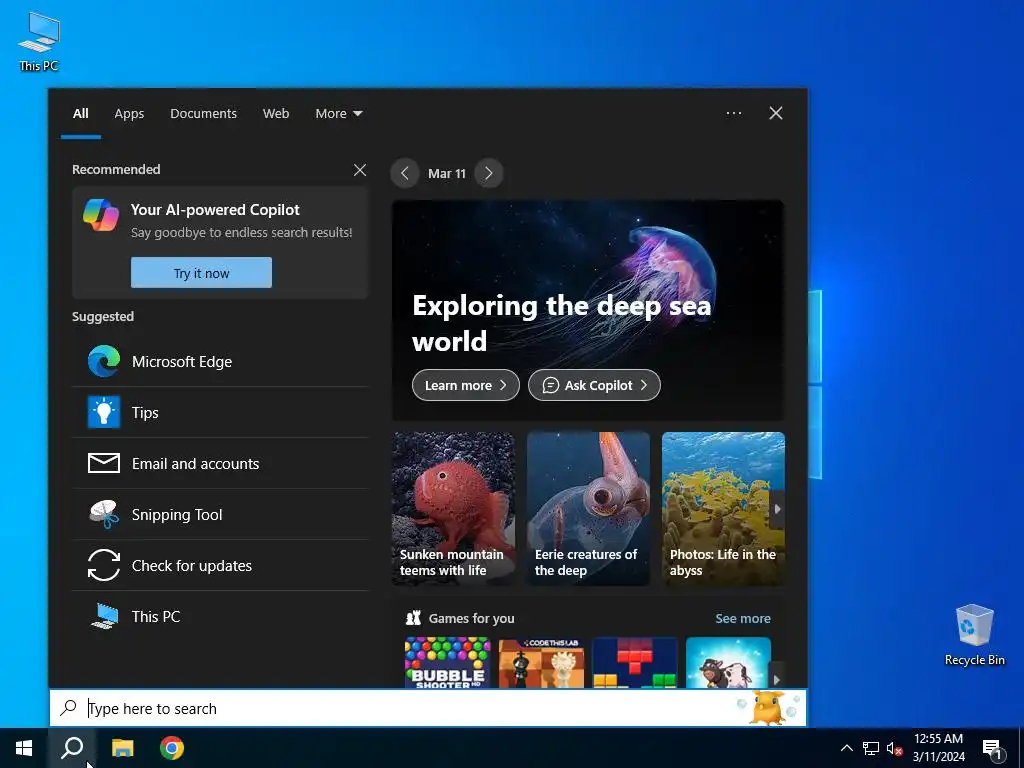Launch Snipping Tool from the Suggested list
Screen dimensions: 1024x768
click(220, 515)
